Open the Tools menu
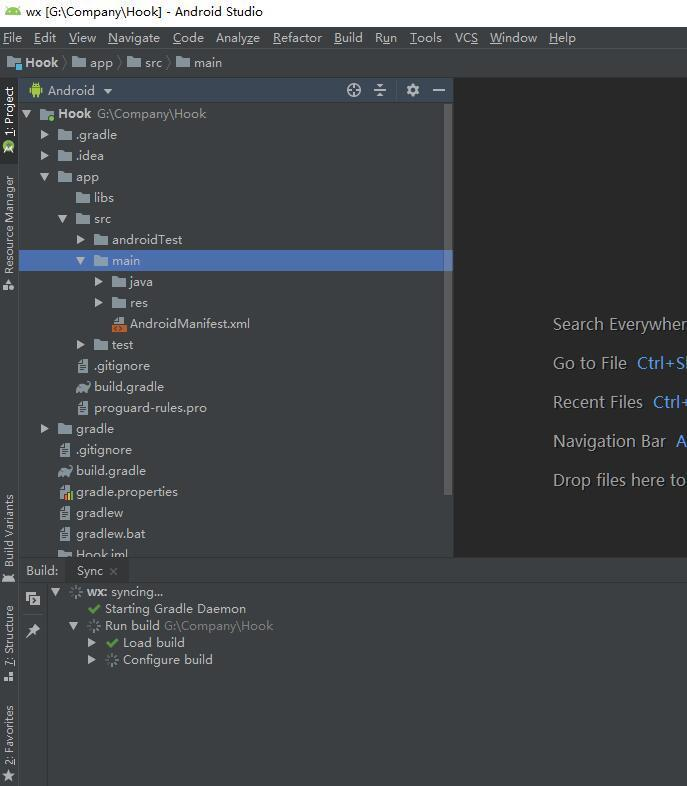The image size is (687, 786). click(425, 38)
